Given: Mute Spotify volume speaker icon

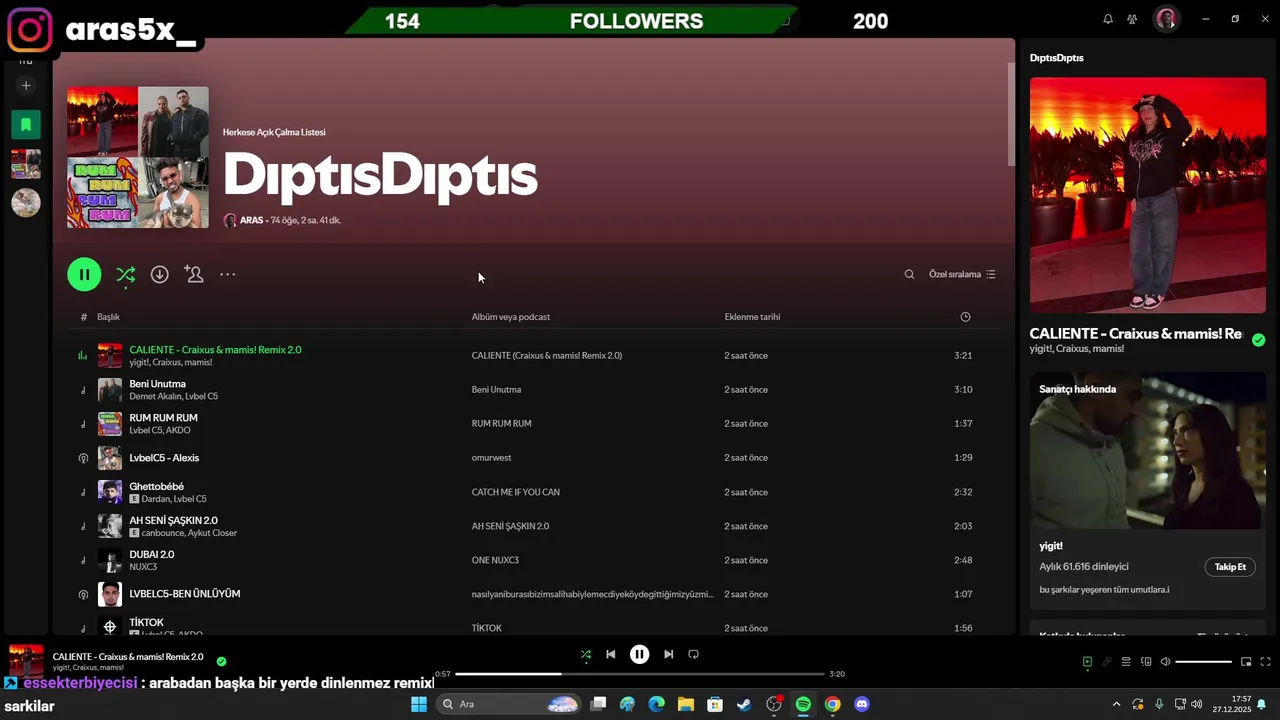Looking at the screenshot, I should [1165, 661].
